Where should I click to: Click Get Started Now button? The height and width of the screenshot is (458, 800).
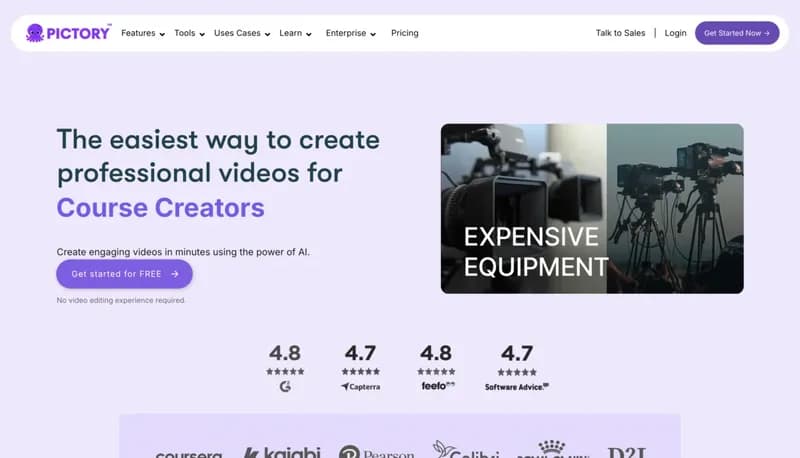point(737,33)
